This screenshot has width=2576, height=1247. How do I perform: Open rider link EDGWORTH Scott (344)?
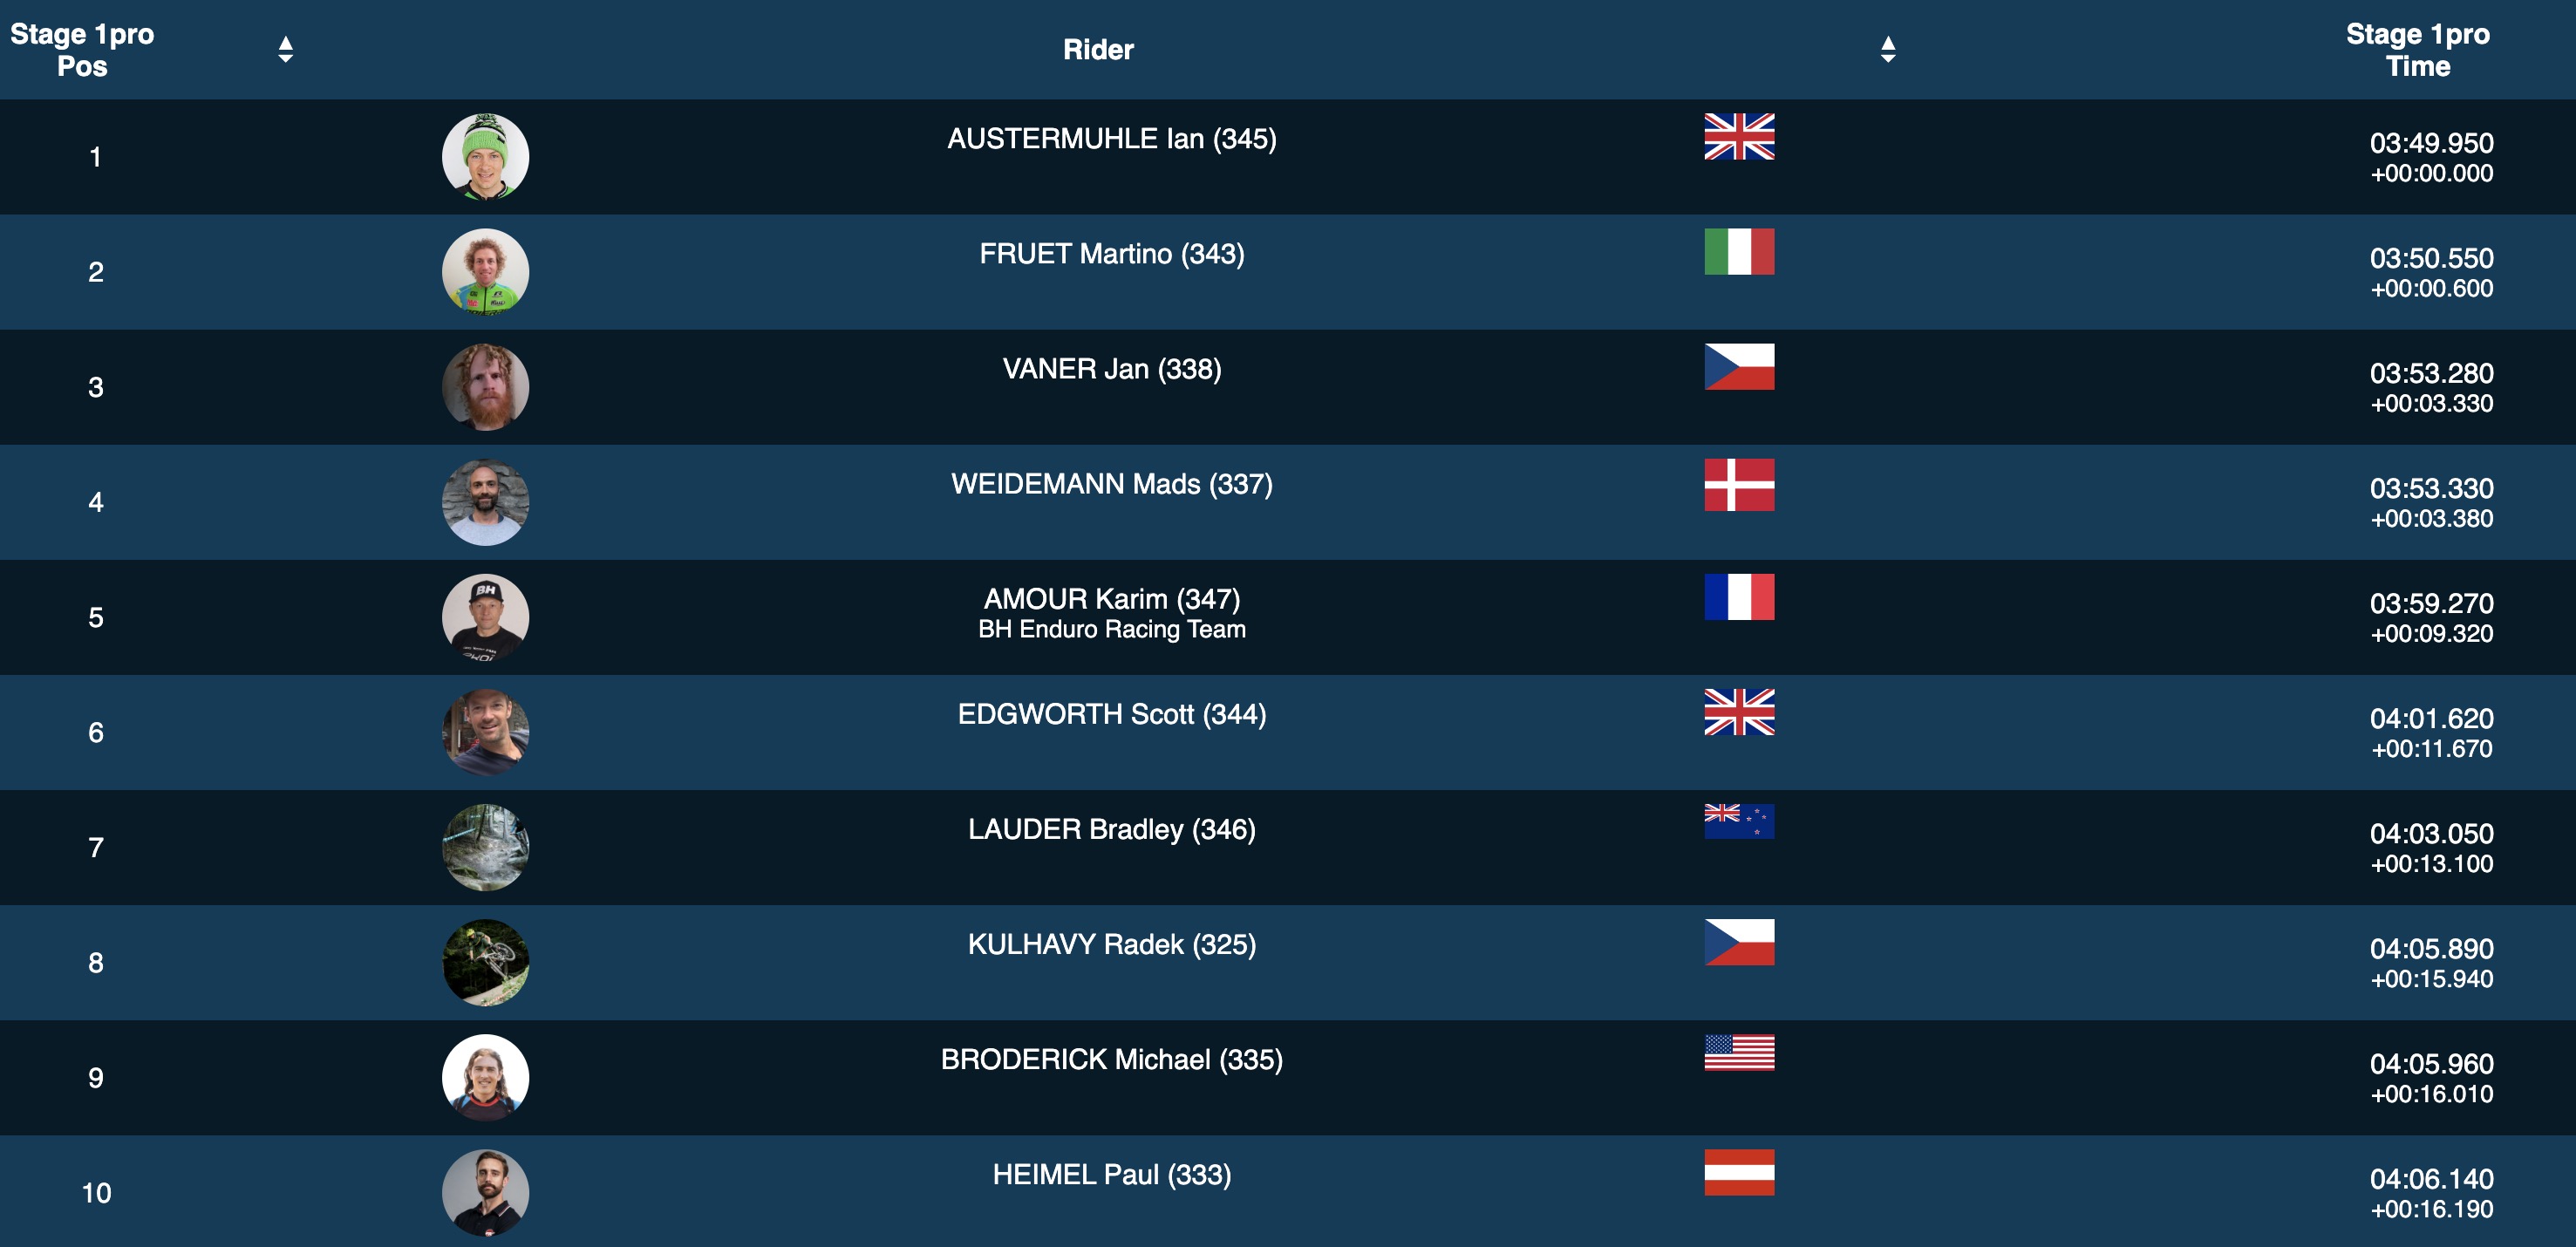coord(1111,714)
